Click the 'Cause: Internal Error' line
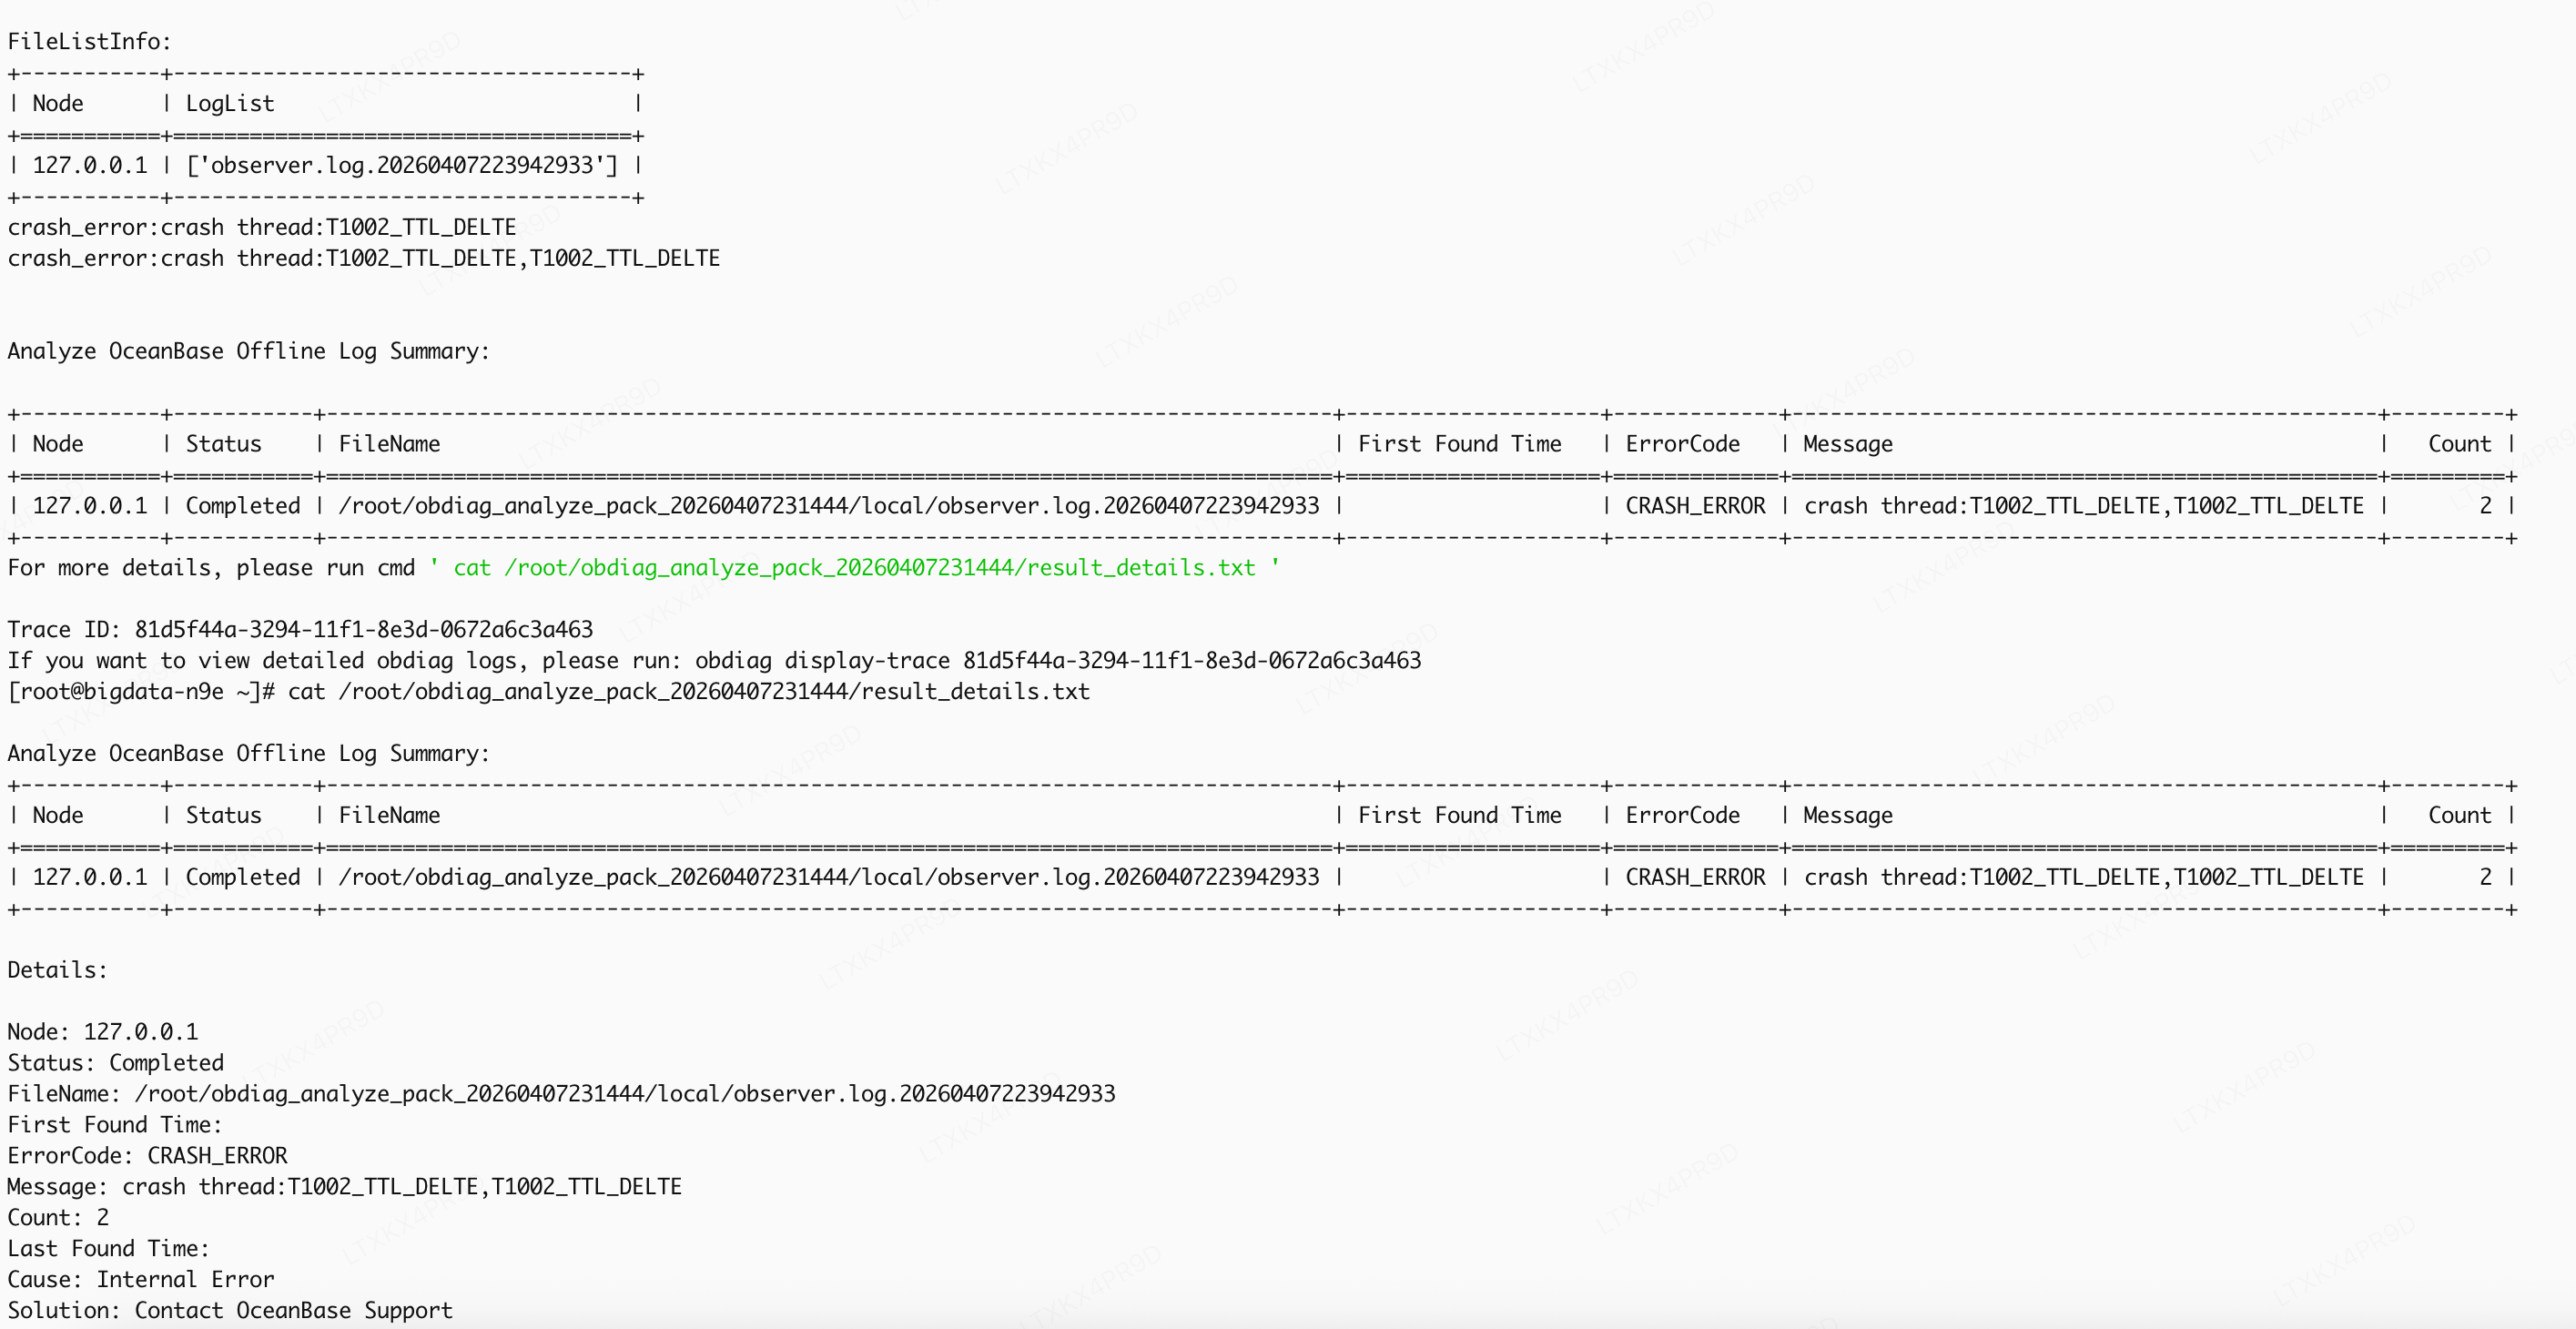This screenshot has width=2576, height=1329. coord(140,1280)
